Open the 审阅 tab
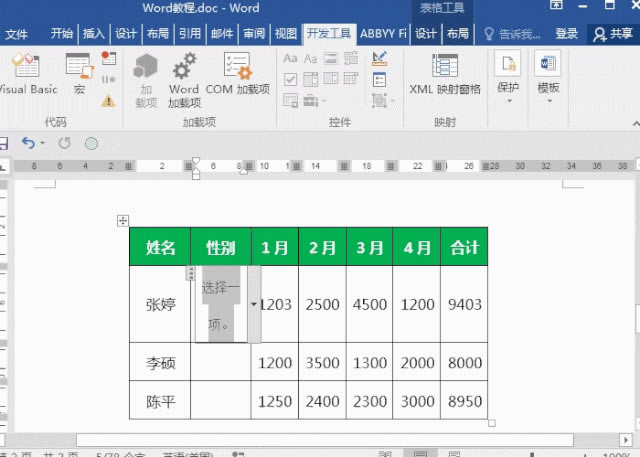The image size is (640, 457). tap(254, 33)
